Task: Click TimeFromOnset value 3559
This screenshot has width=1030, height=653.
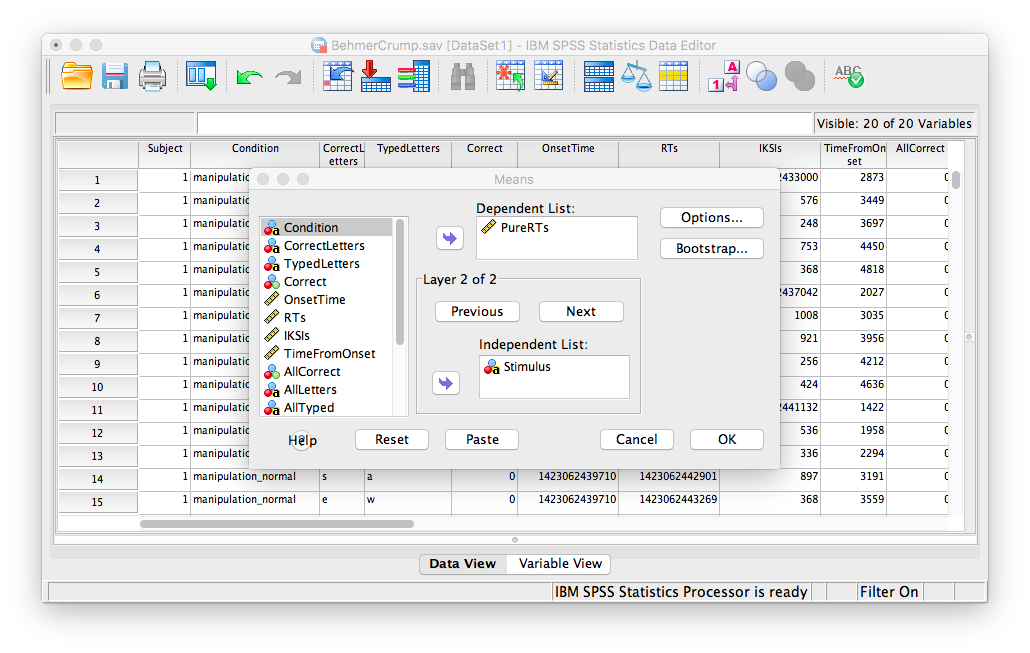Action: click(853, 499)
